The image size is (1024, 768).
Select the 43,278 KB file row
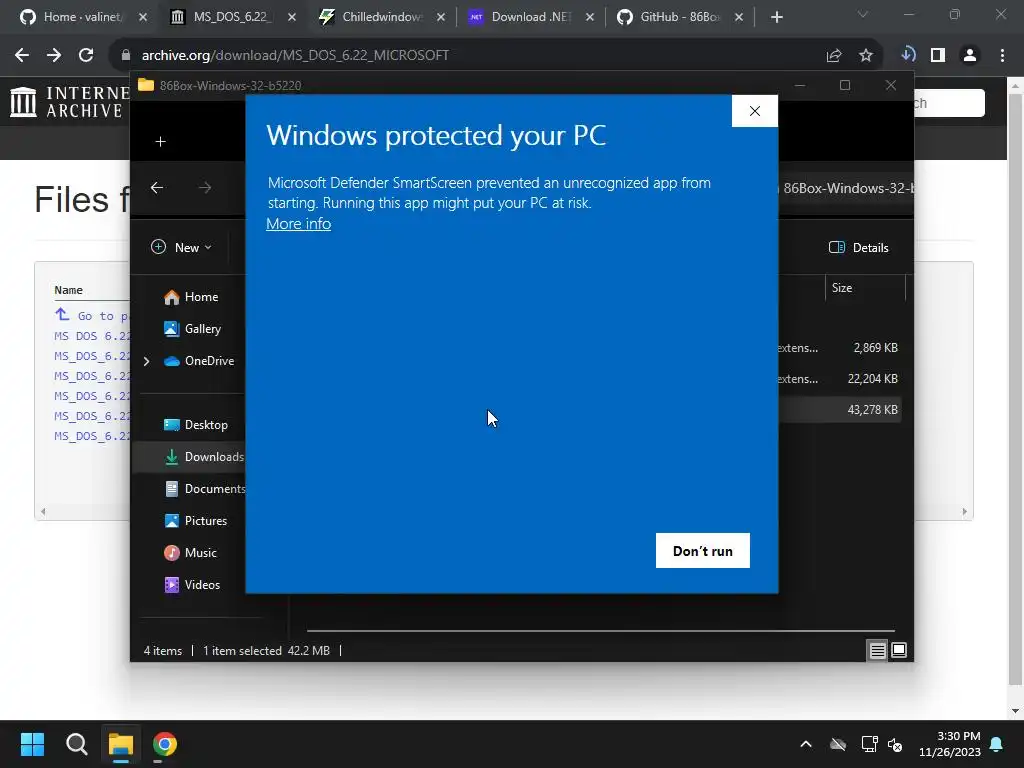click(840, 410)
